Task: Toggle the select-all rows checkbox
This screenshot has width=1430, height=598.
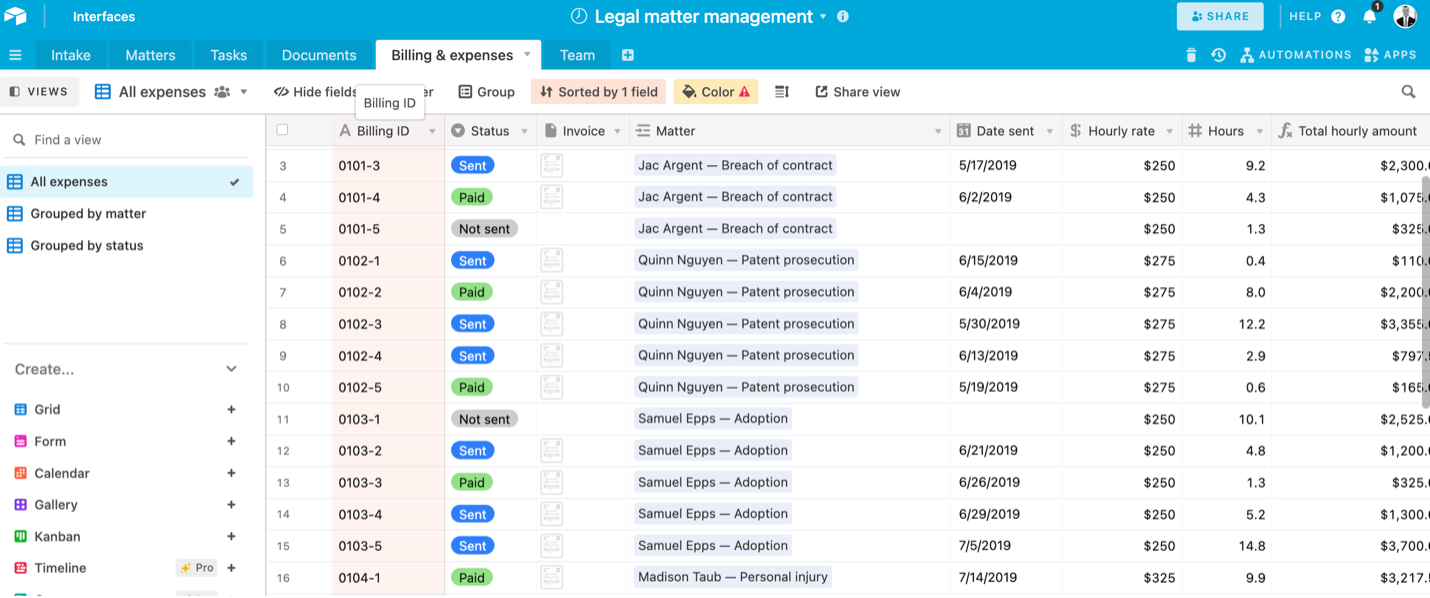Action: [282, 130]
